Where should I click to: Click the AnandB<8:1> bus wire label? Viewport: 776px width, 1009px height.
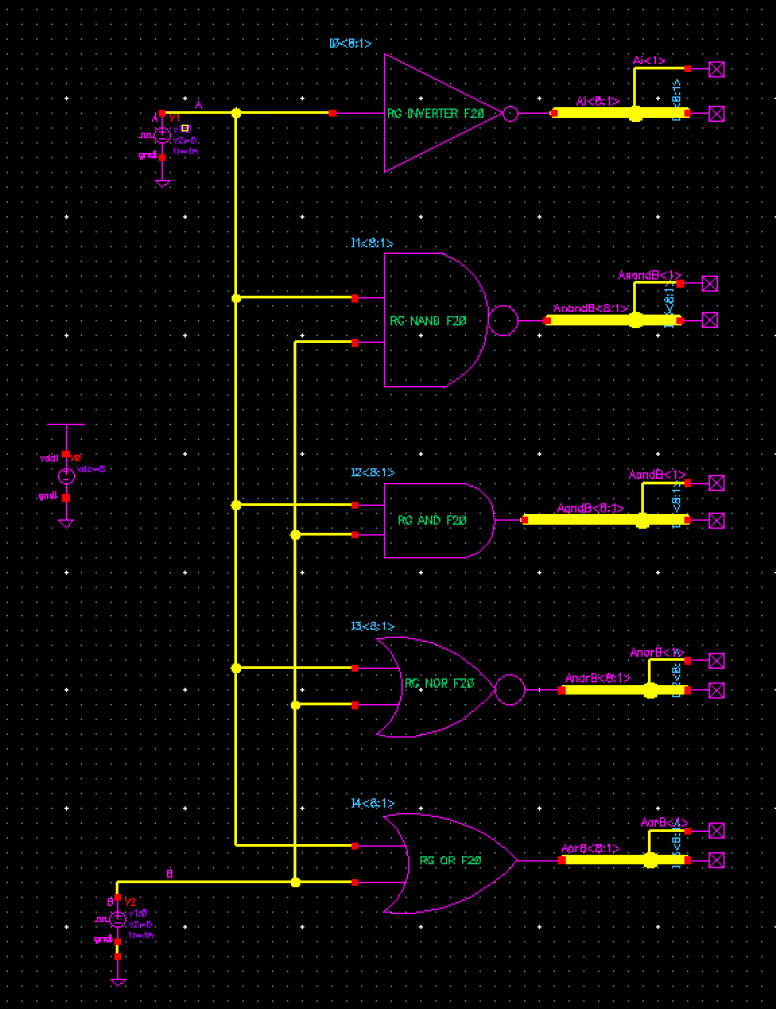pyautogui.click(x=591, y=308)
